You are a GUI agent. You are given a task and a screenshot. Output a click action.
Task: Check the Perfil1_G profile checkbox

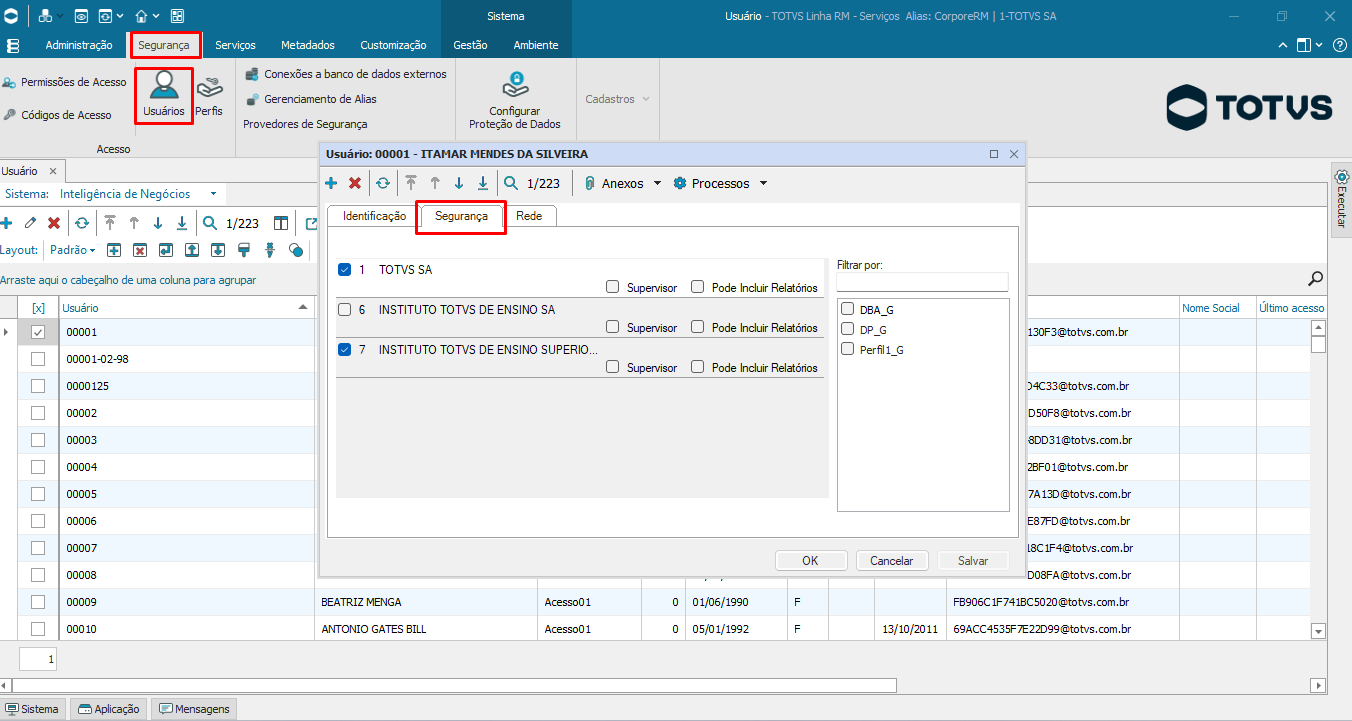click(848, 349)
